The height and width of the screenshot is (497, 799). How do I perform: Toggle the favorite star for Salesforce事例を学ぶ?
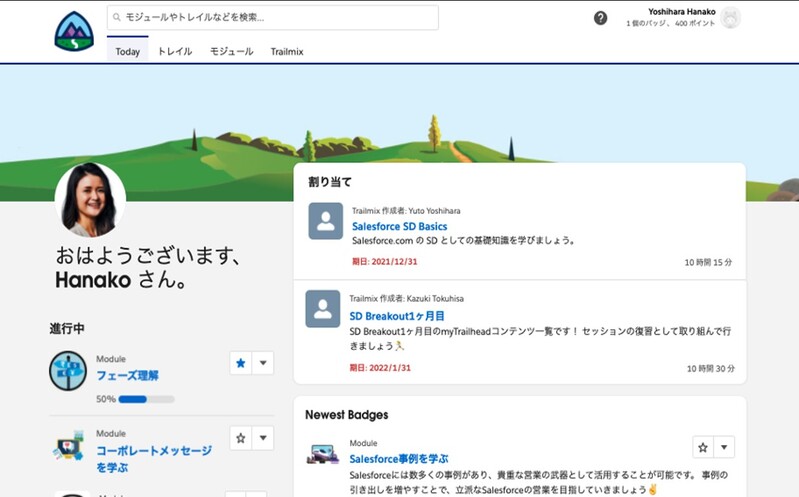(703, 447)
